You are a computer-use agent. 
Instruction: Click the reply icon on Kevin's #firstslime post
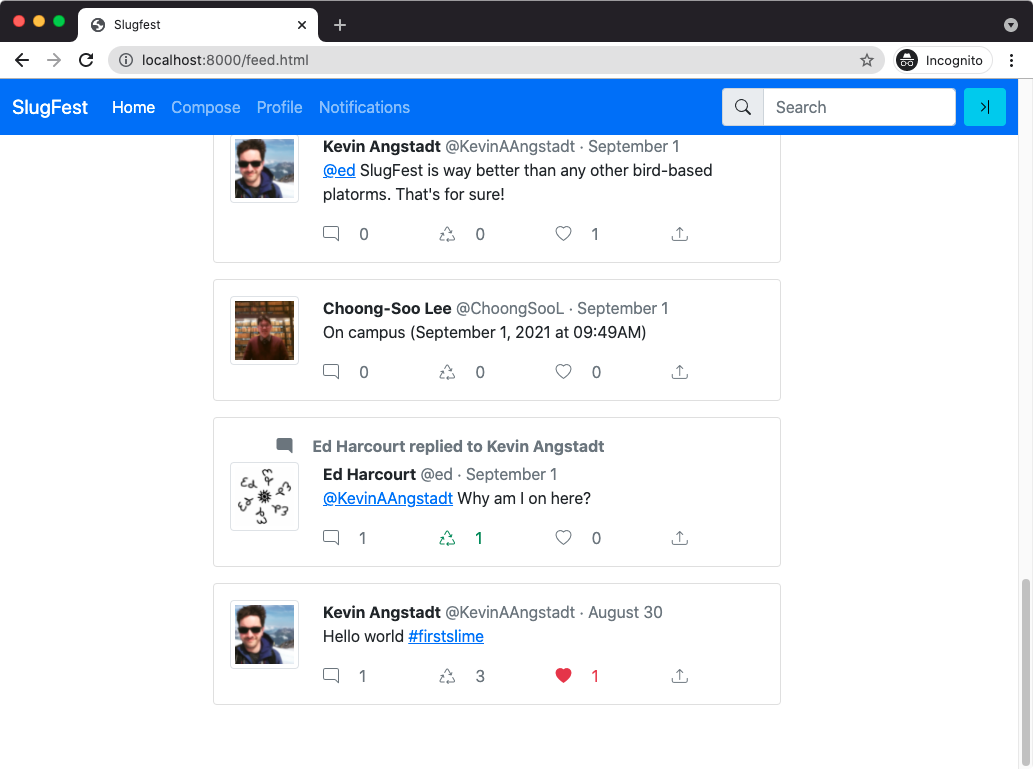pos(331,676)
